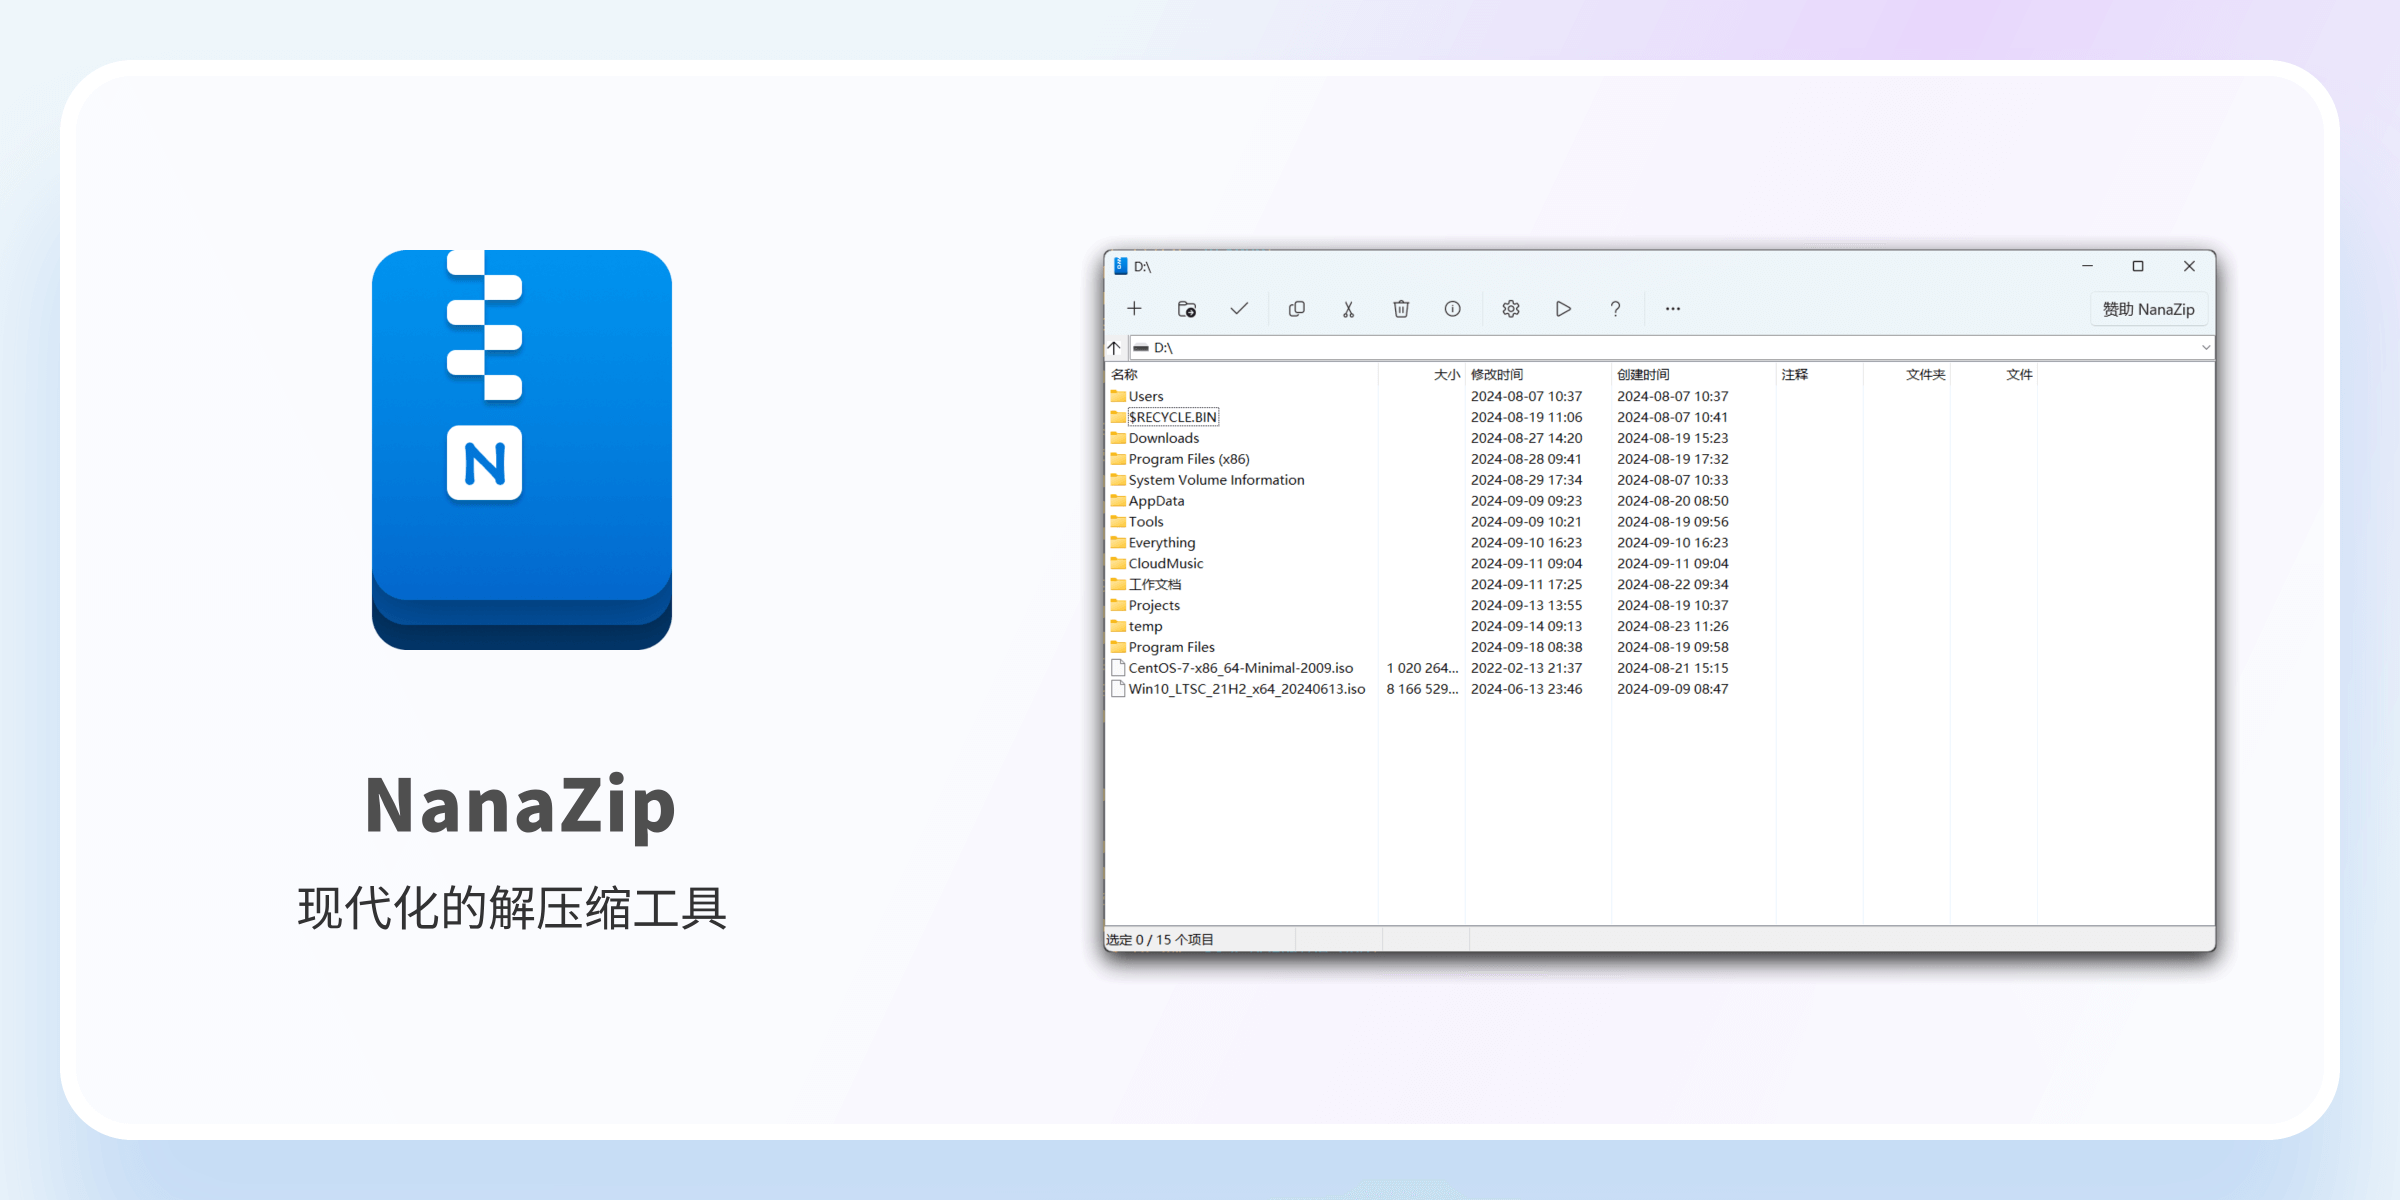Click the folder icon beside Users
2400x1200 pixels.
click(1118, 397)
